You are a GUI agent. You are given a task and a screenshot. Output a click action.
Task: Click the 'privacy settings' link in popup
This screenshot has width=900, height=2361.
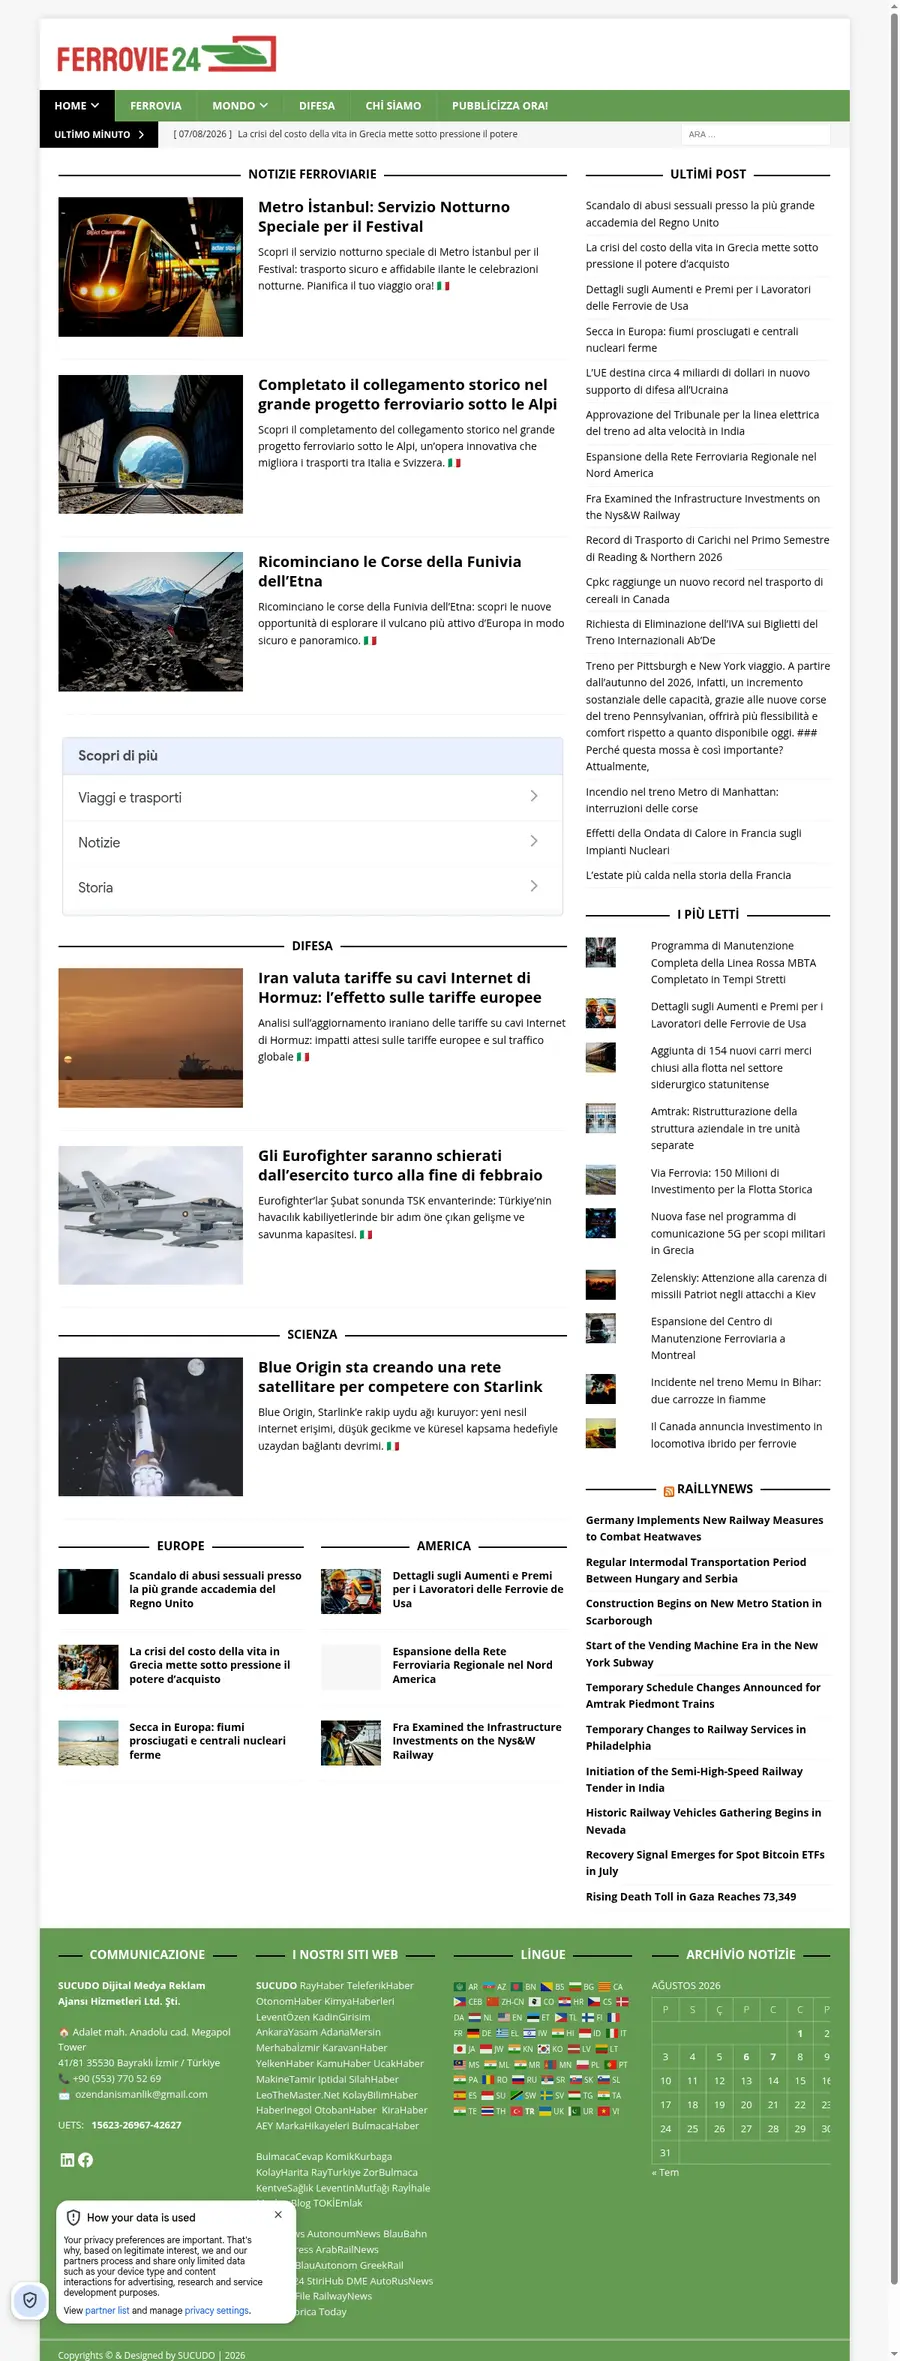[216, 2311]
